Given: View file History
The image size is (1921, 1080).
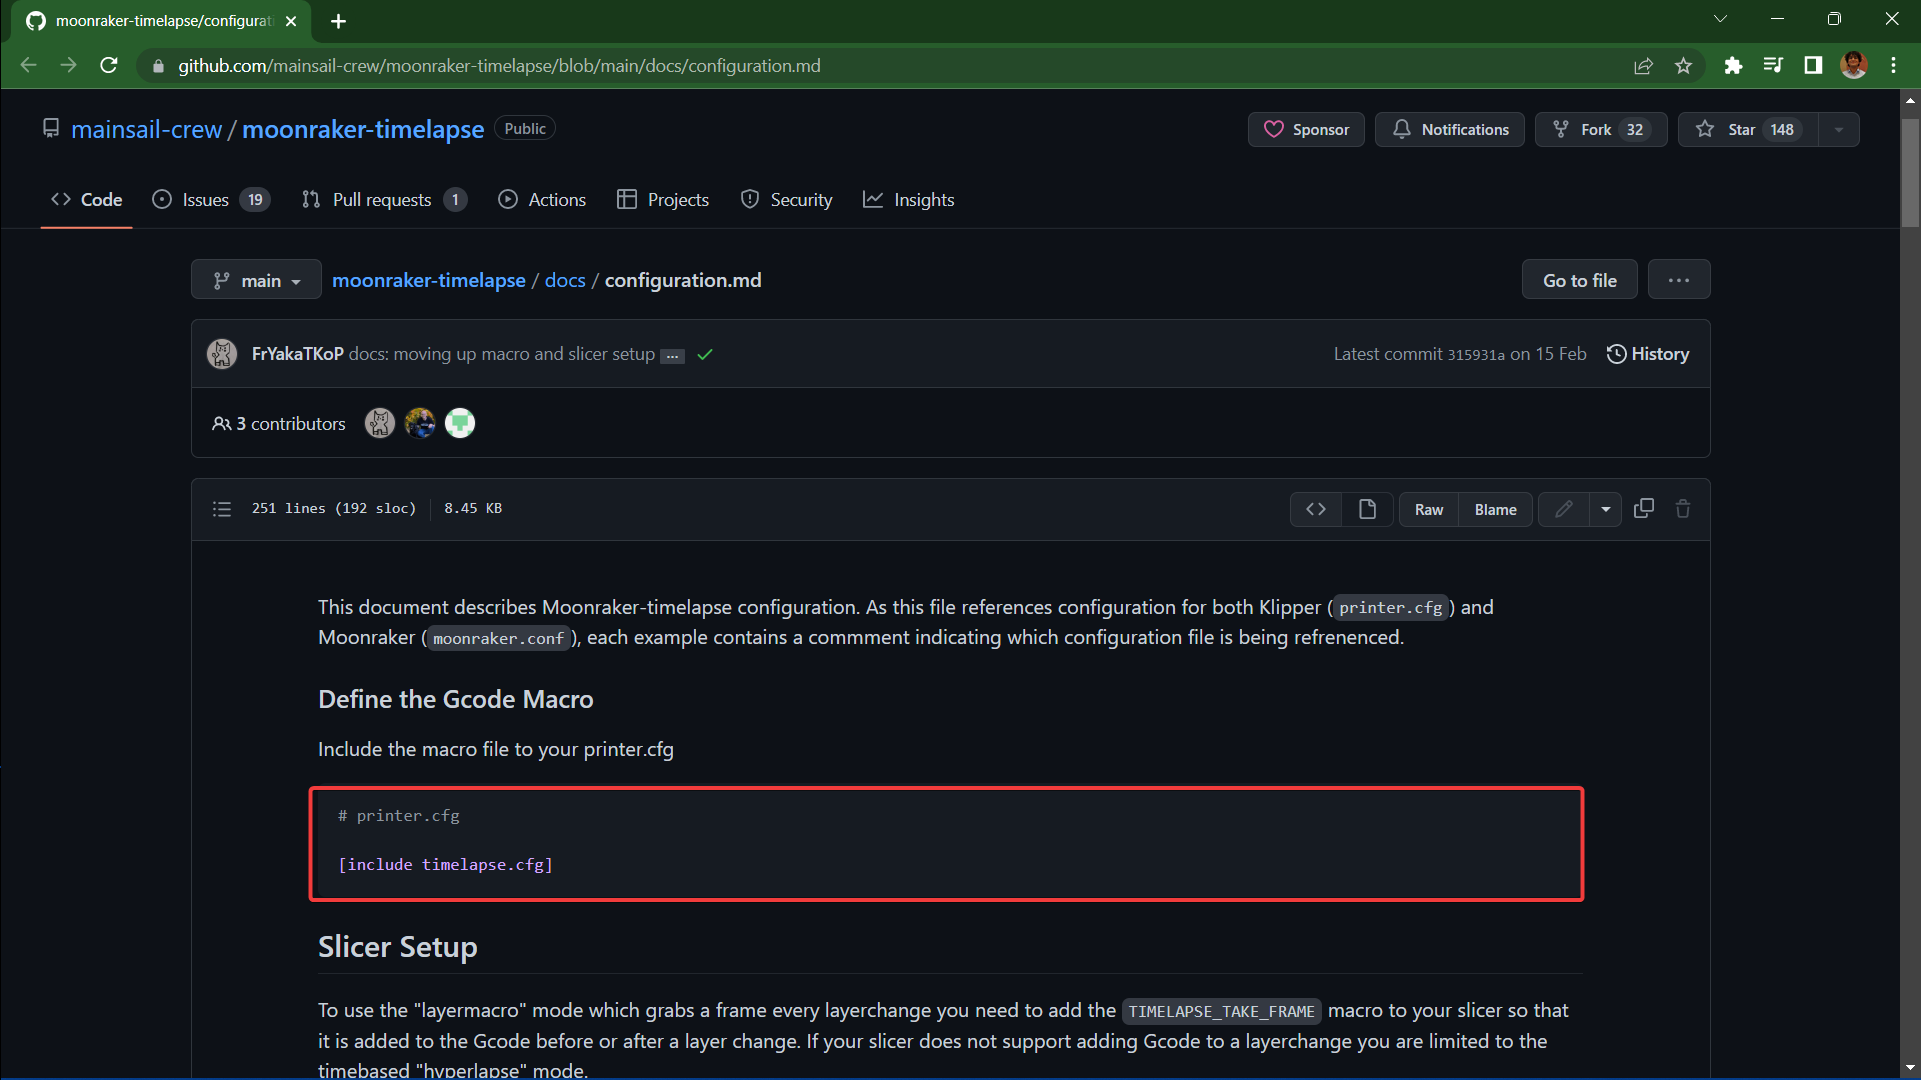Looking at the screenshot, I should pos(1648,354).
